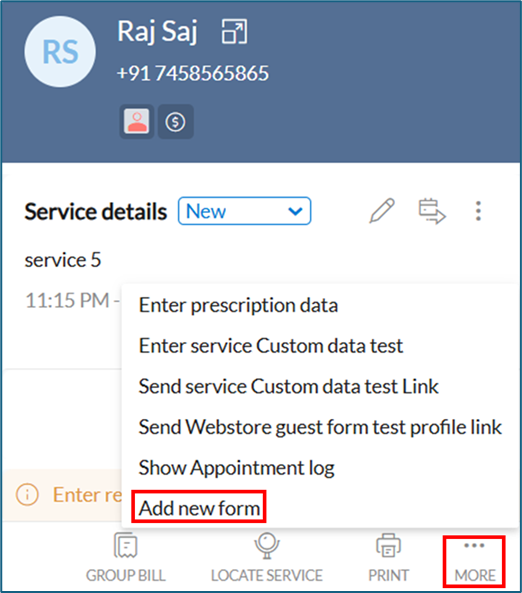Choose Enter service Custom data test
The width and height of the screenshot is (522, 593).
click(x=271, y=346)
